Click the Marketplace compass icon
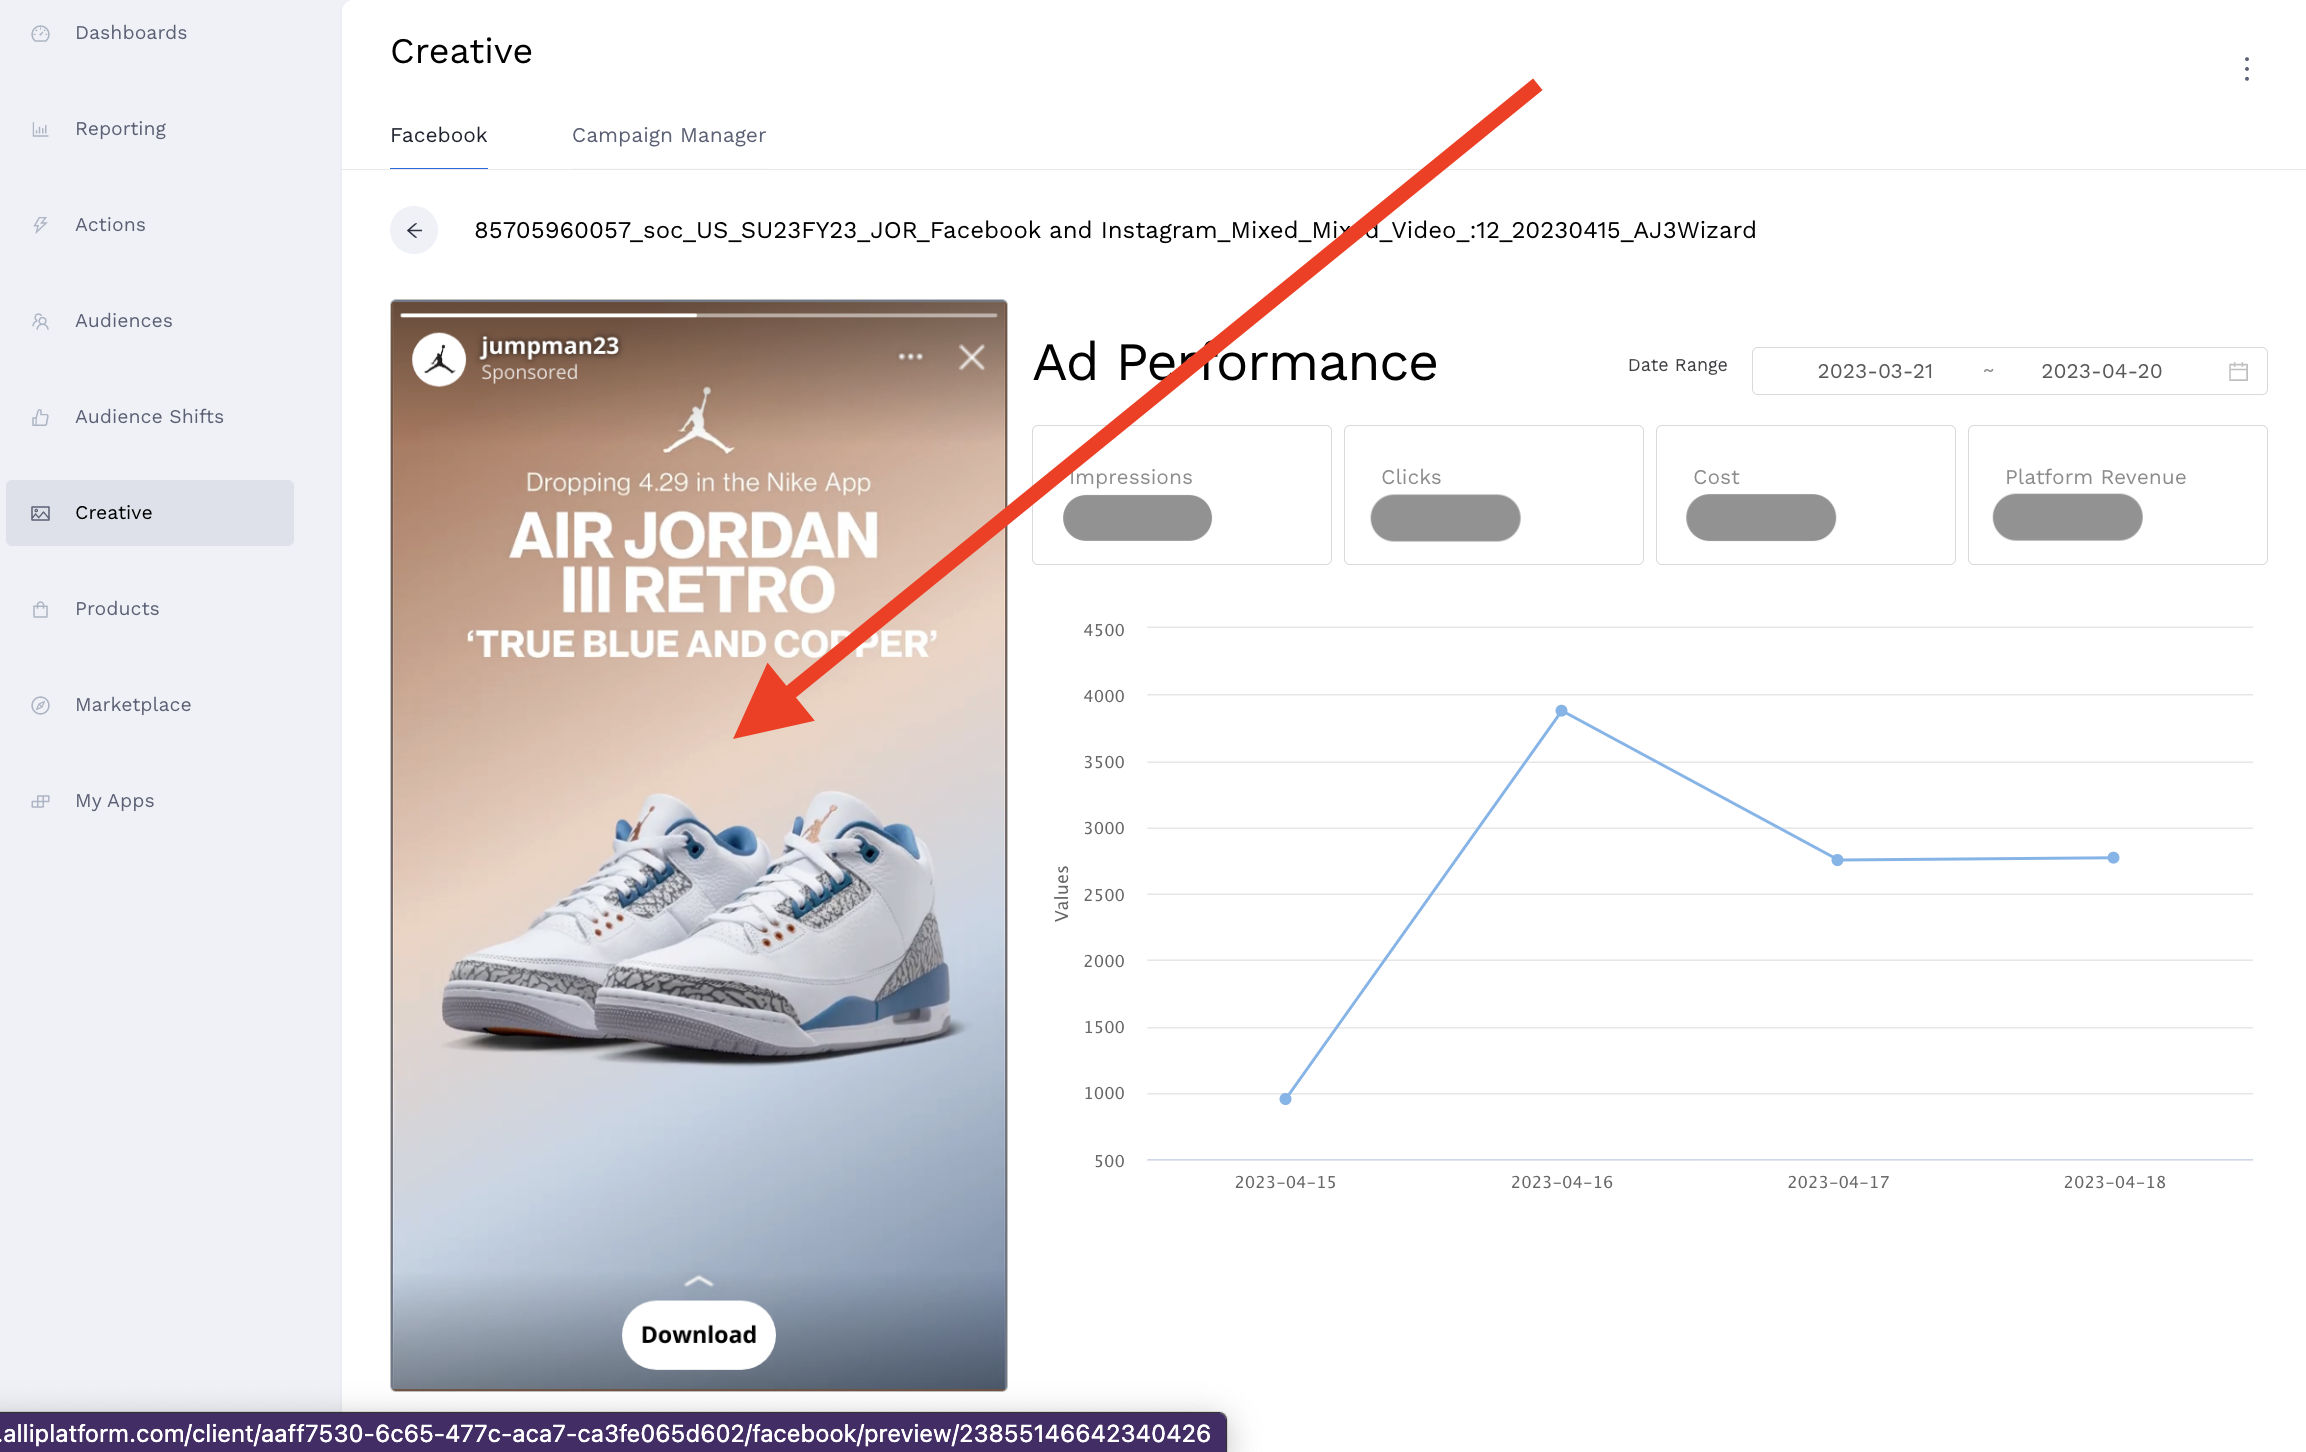 (x=40, y=705)
